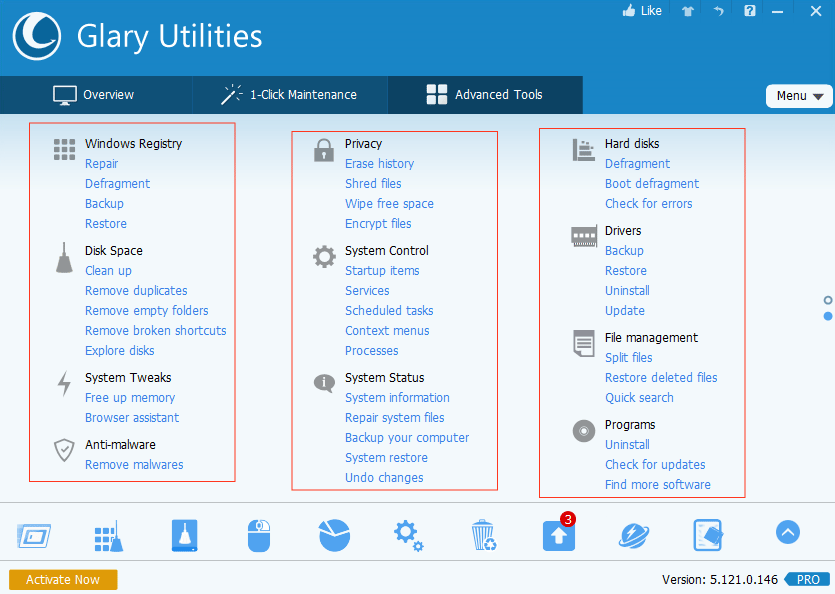The height and width of the screenshot is (594, 835).
Task: Select the Advanced Tools tab
Action: (x=485, y=95)
